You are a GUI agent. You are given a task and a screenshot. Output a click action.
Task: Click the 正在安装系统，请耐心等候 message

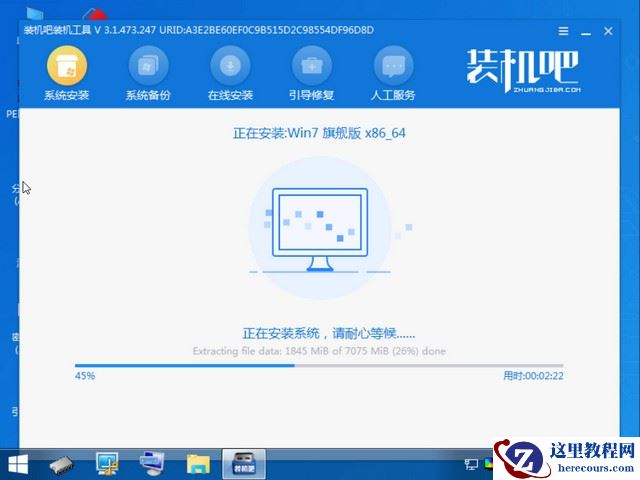(329, 333)
